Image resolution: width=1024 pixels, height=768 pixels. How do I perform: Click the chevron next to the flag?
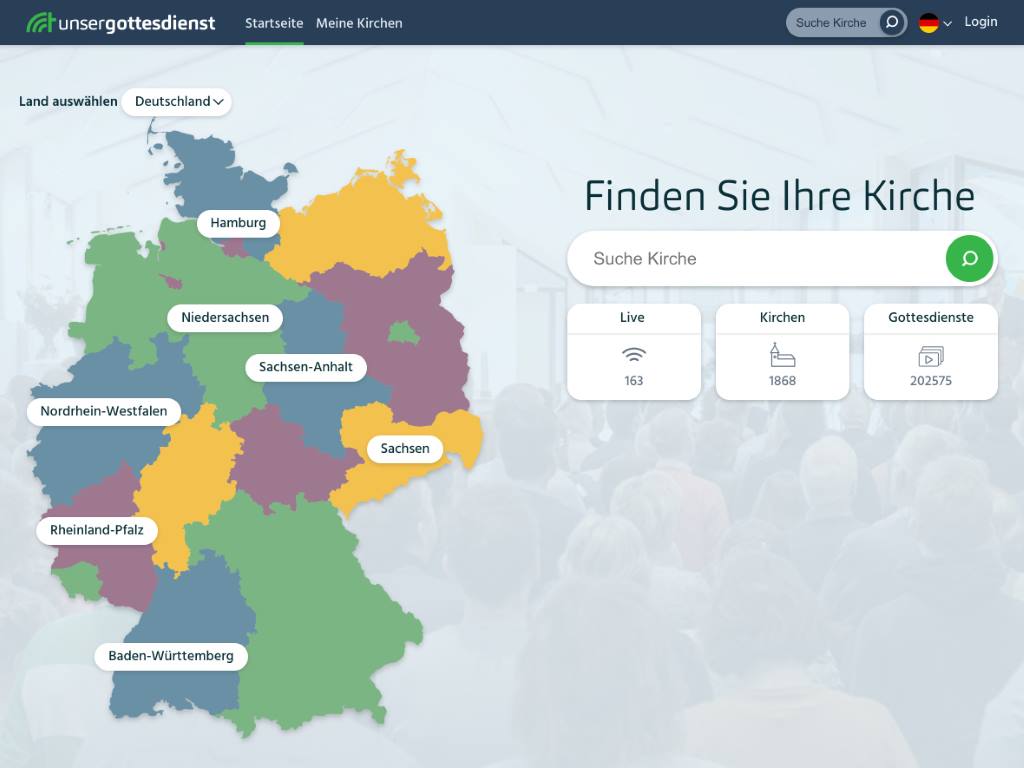coord(948,24)
